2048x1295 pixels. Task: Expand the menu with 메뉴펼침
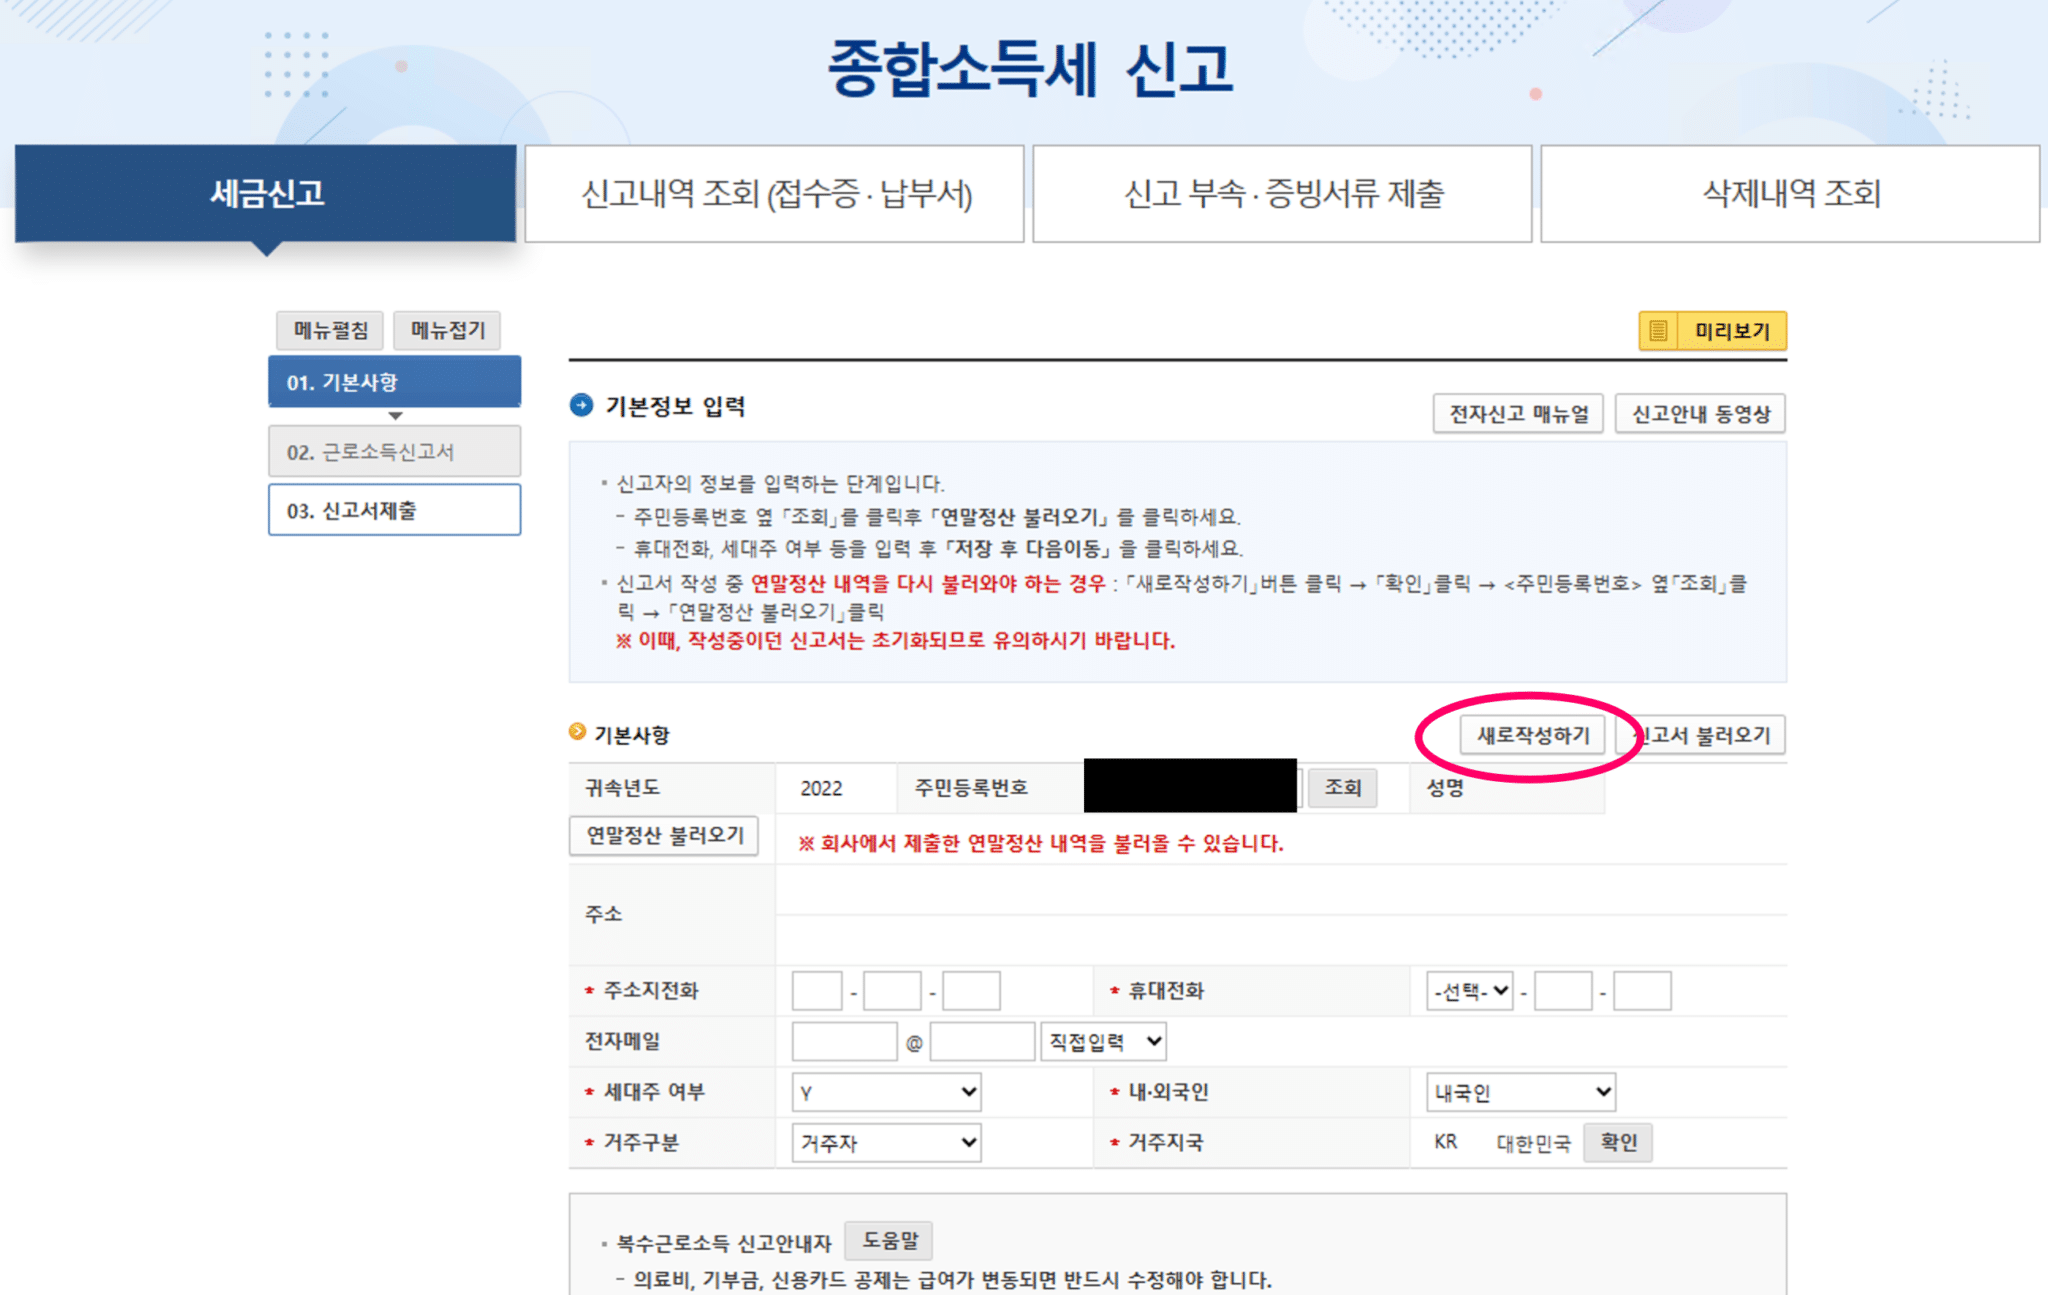coord(329,330)
